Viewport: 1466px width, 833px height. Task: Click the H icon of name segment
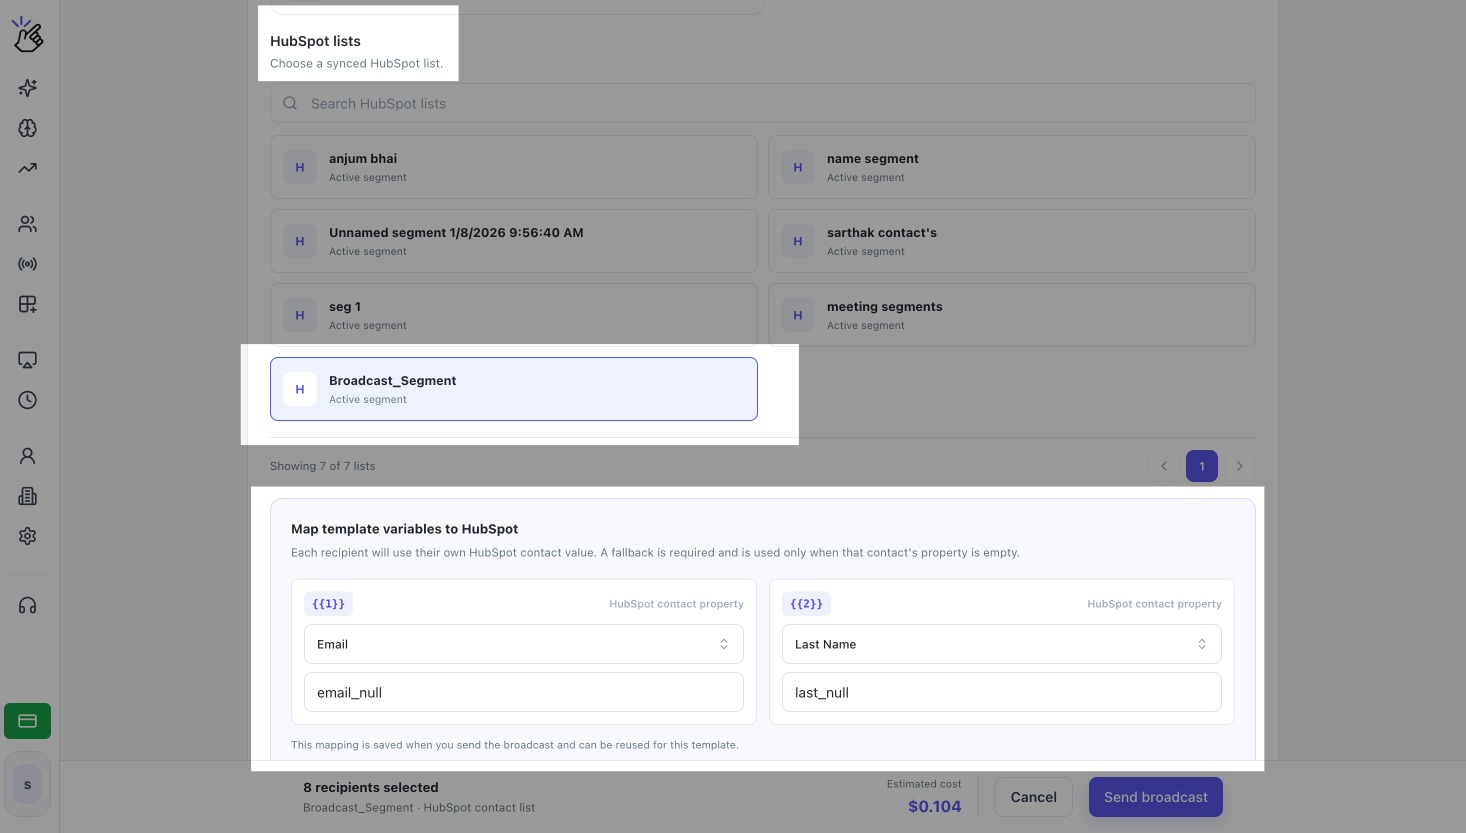pos(798,167)
